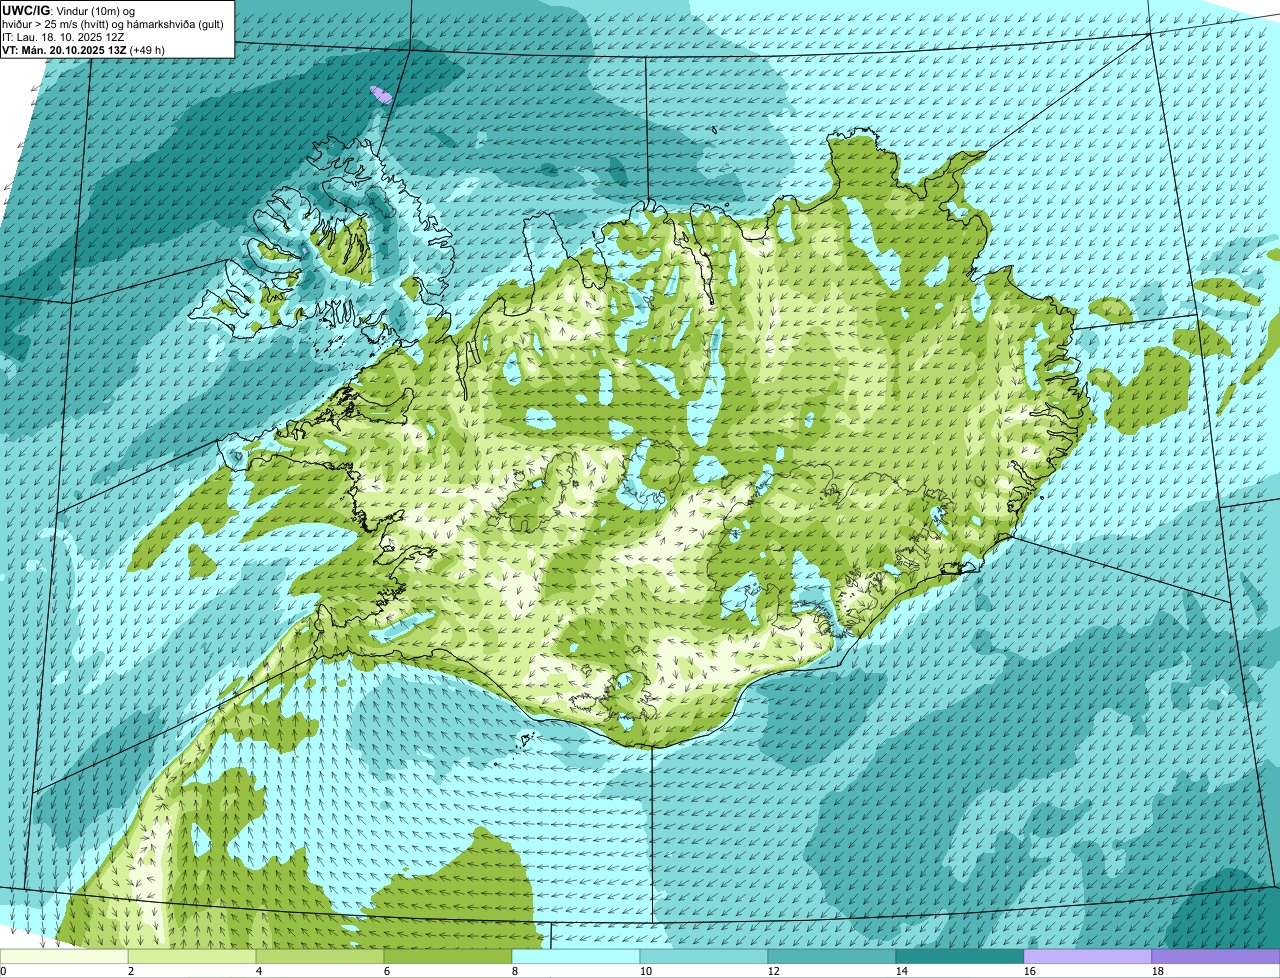This screenshot has width=1280, height=978.
Task: Click the 'VT: Mán. 20.10.2025 13Z (+49 h)' line
Action: tap(83, 50)
